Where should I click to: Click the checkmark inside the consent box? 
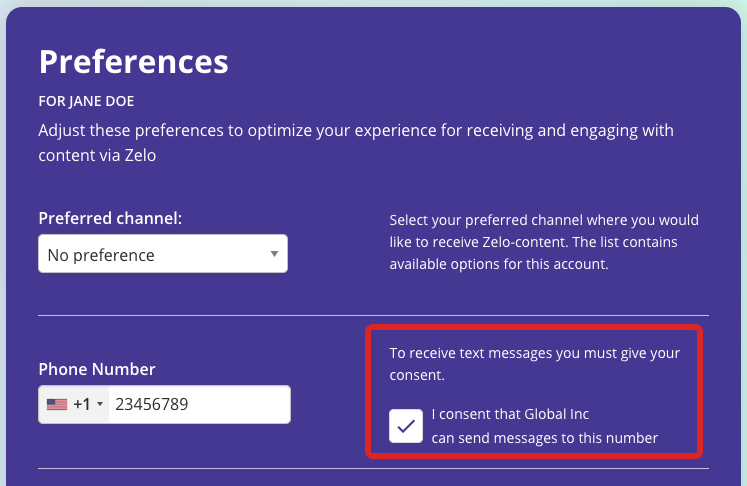[x=406, y=426]
